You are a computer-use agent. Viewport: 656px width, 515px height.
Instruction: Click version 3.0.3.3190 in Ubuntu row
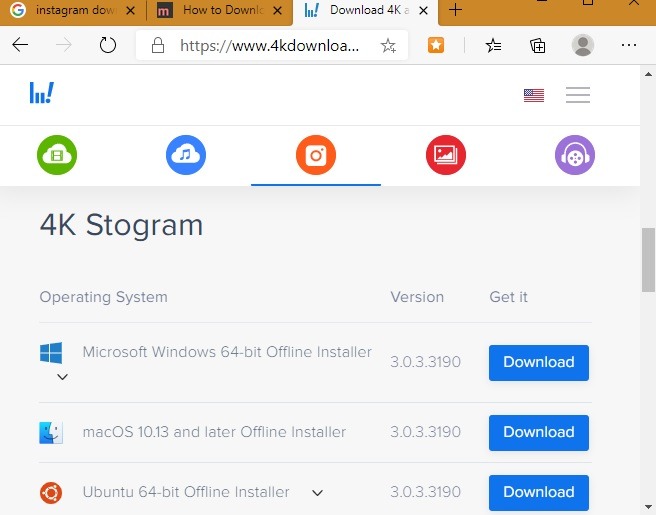[425, 492]
